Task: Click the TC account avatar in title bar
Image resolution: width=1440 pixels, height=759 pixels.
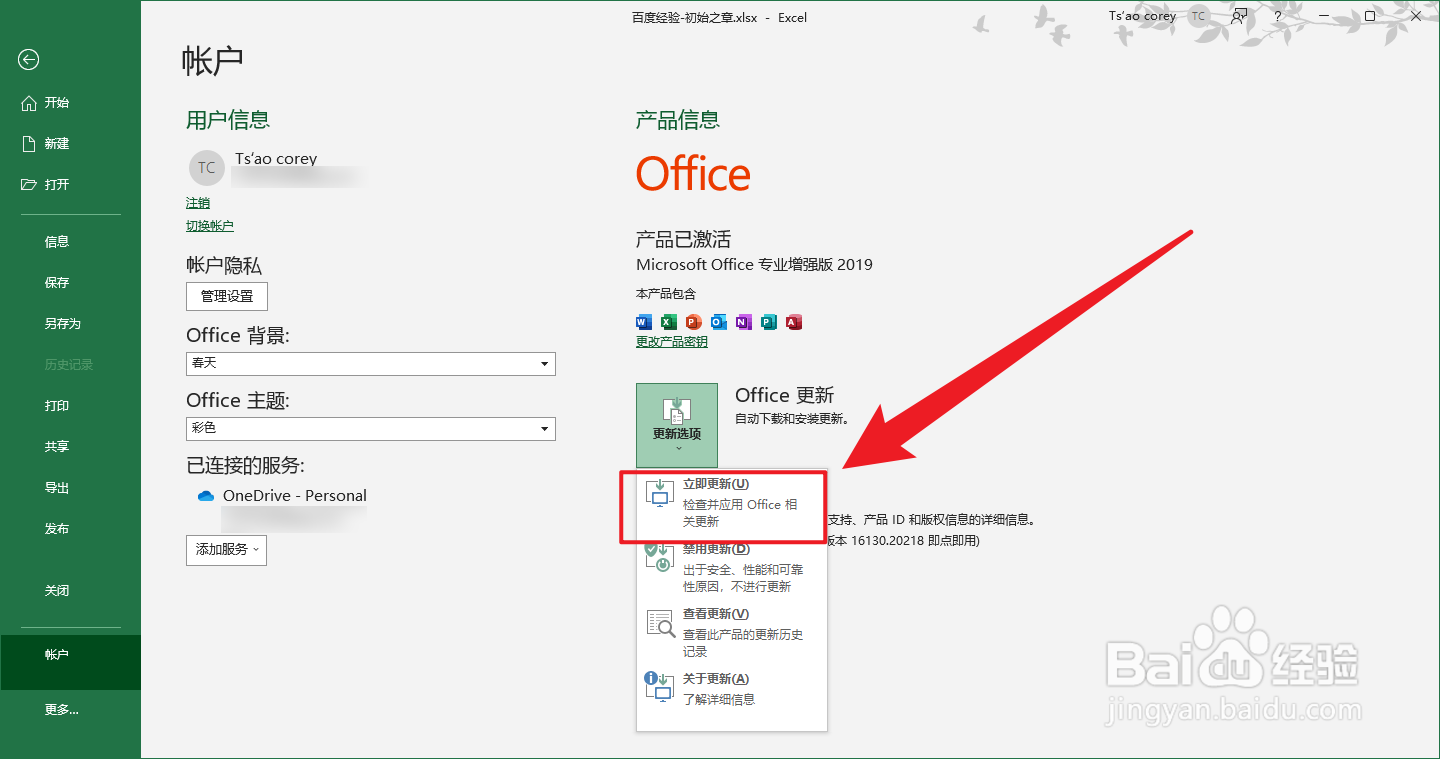Action: point(1198,16)
